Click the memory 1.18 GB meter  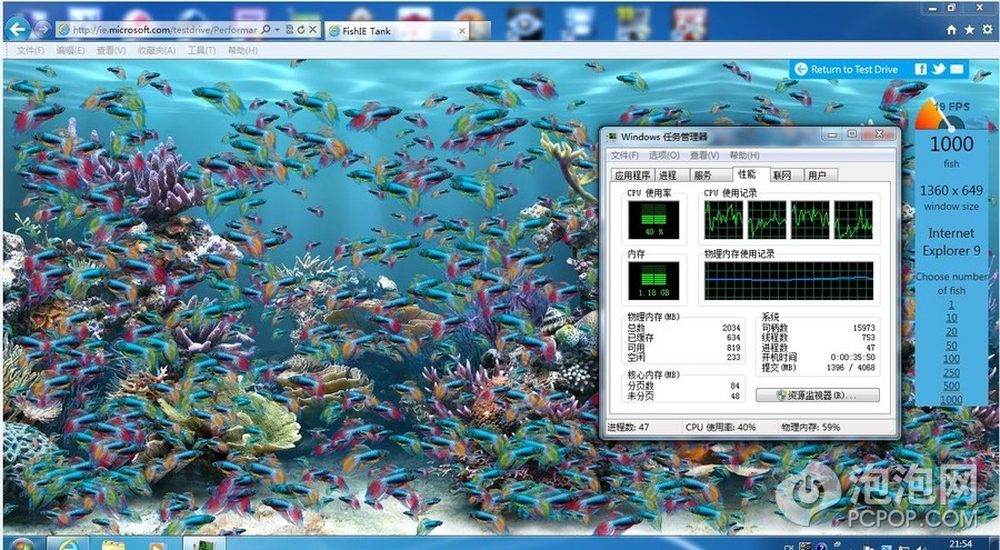point(654,281)
